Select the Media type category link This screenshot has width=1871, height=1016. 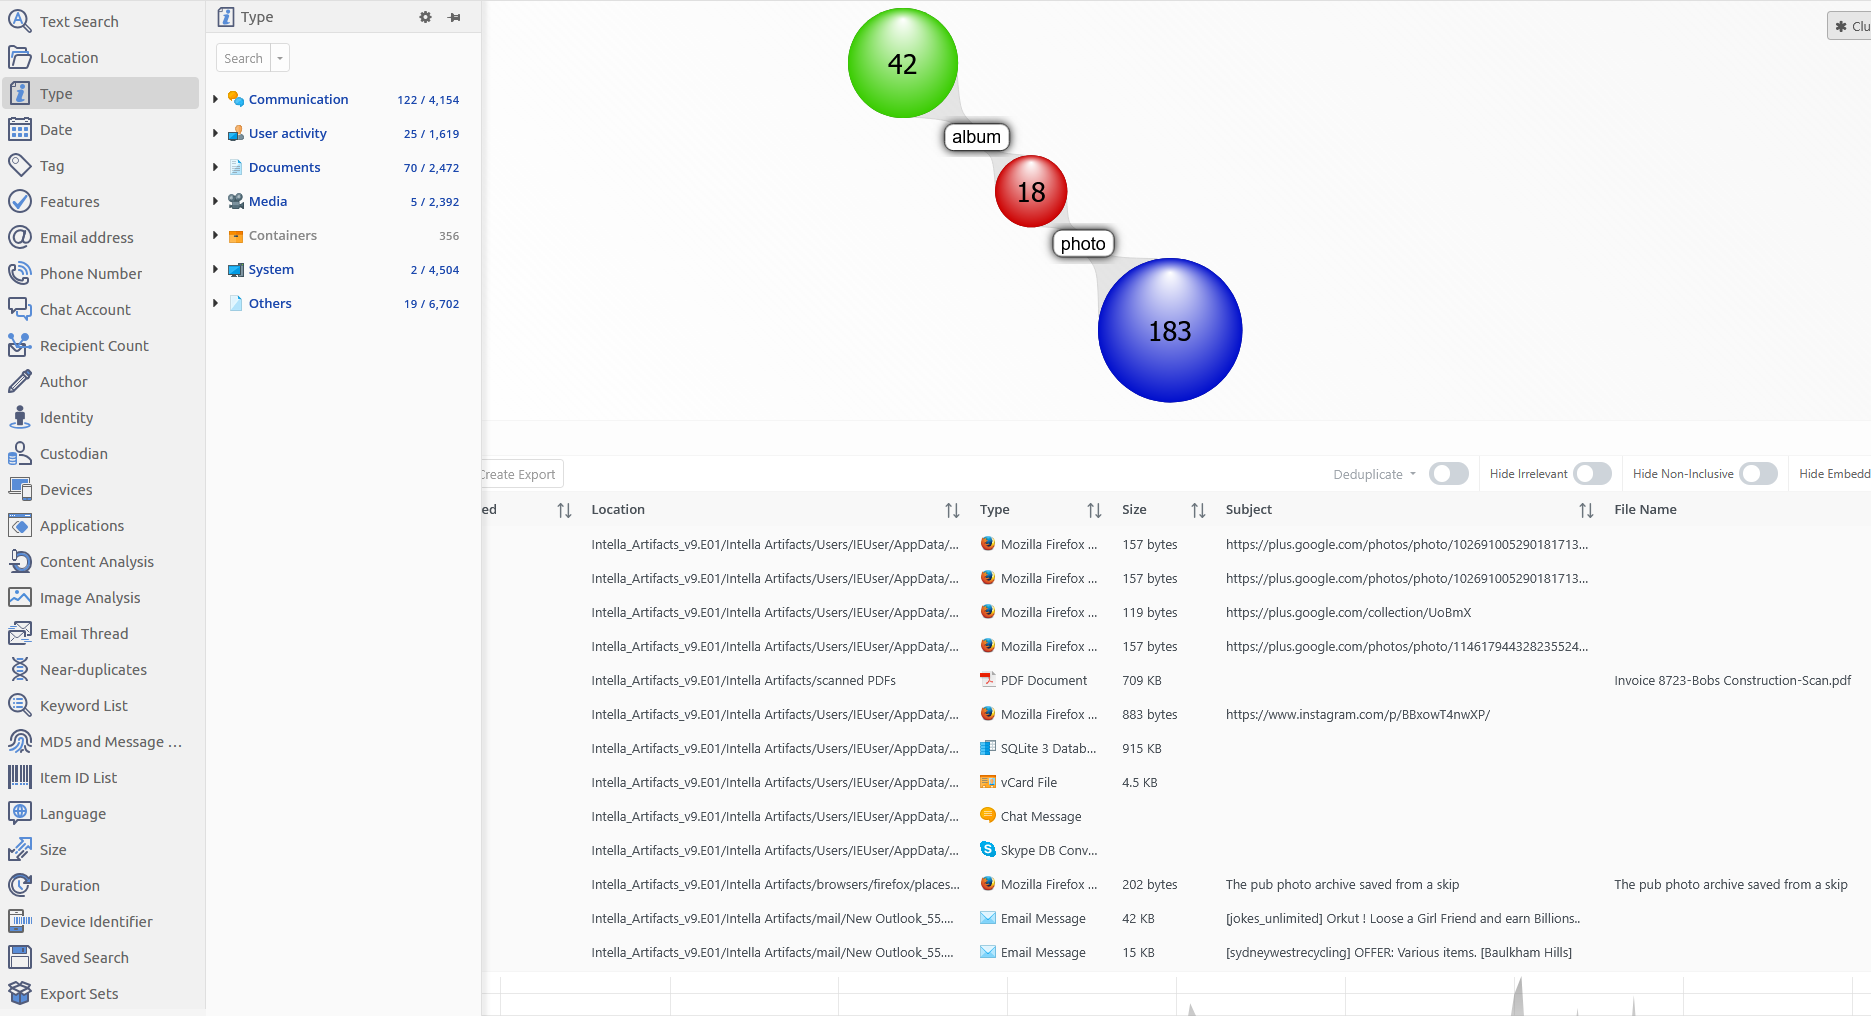coord(268,201)
